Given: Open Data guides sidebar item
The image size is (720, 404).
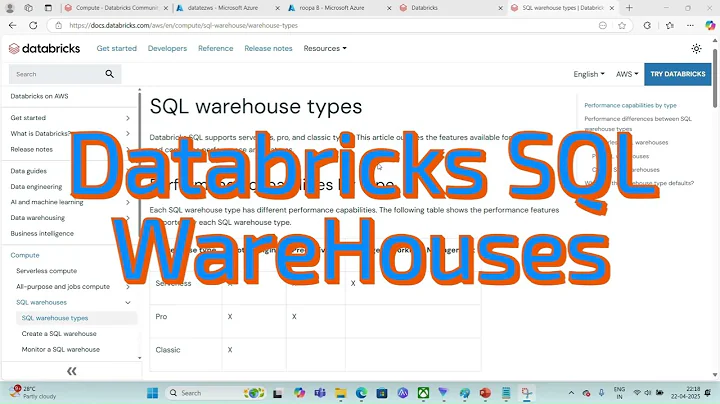Looking at the screenshot, I should coord(28,171).
